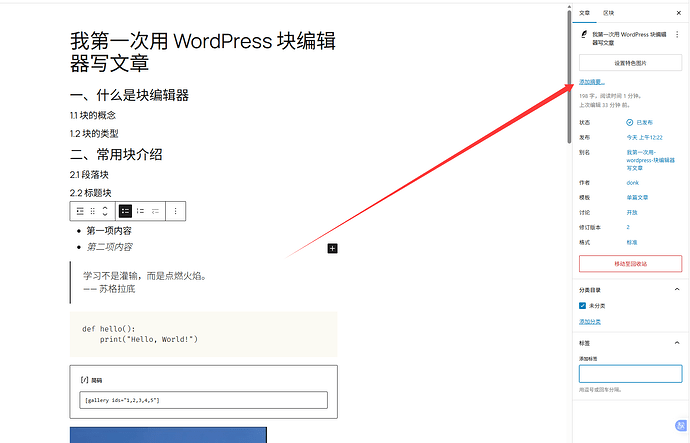Close the settings sidebar with the X

pos(679,13)
